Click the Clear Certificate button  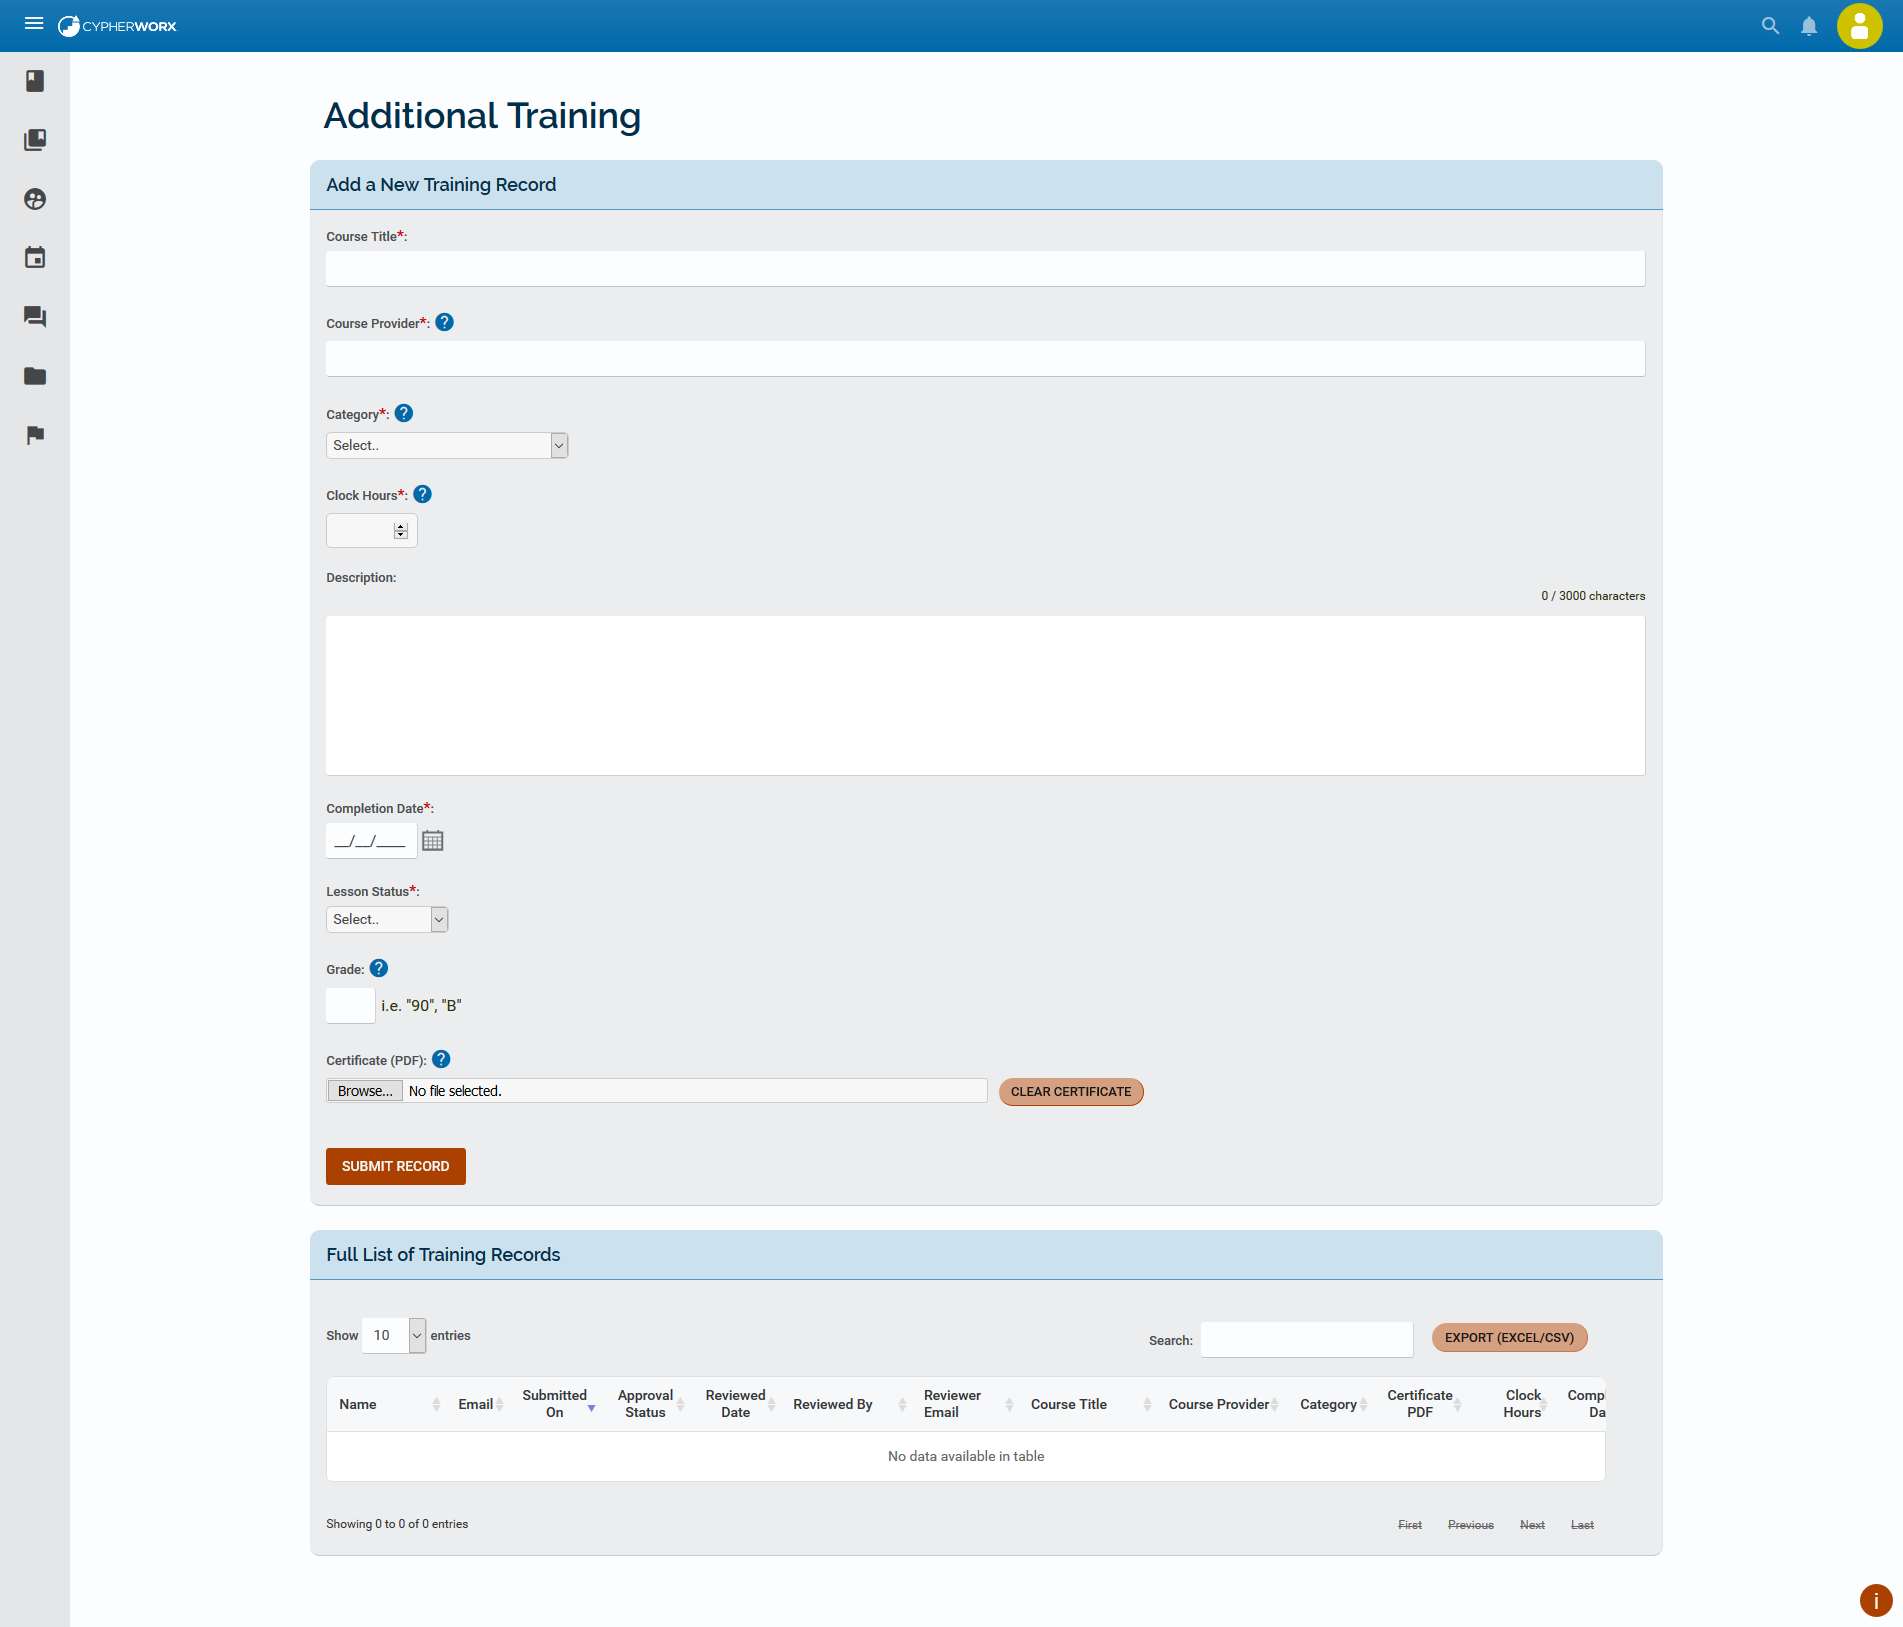tap(1070, 1091)
